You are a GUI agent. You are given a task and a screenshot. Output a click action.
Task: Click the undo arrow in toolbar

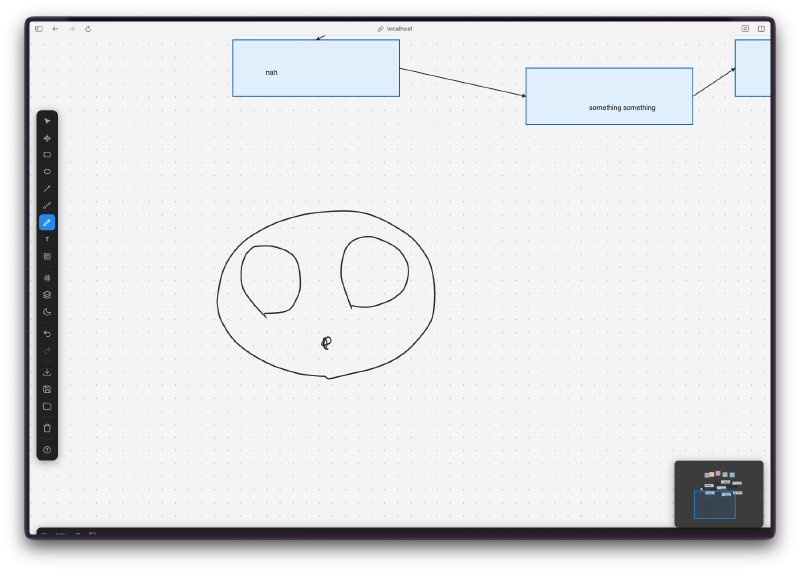(x=47, y=333)
